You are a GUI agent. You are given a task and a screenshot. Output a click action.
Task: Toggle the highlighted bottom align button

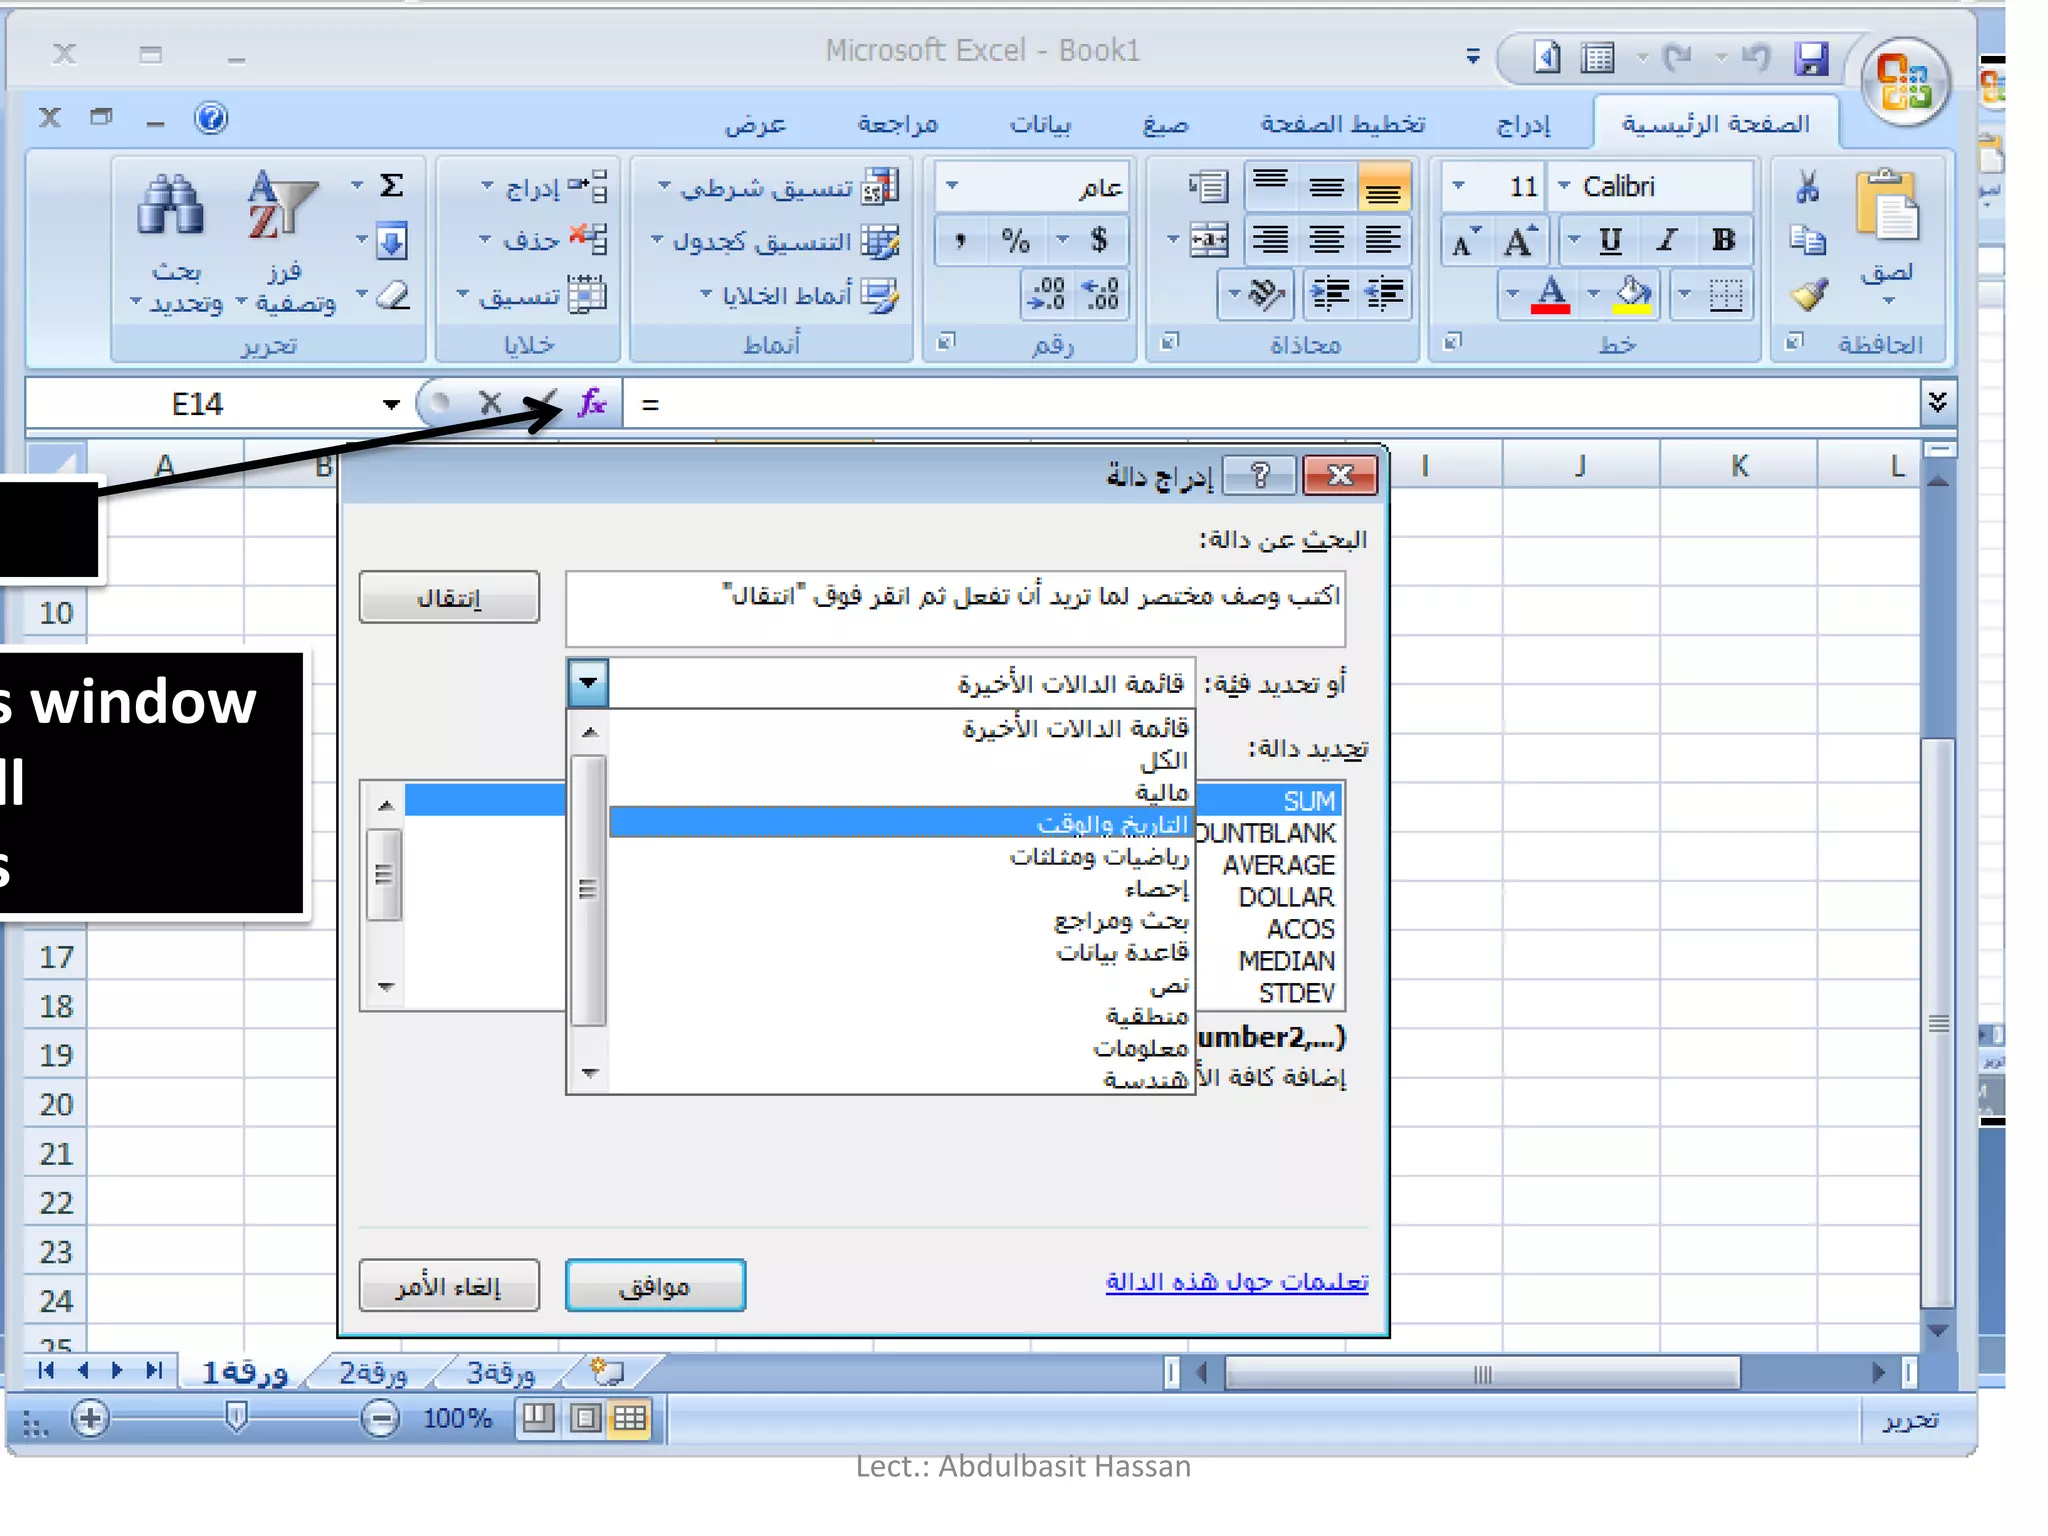(1383, 187)
